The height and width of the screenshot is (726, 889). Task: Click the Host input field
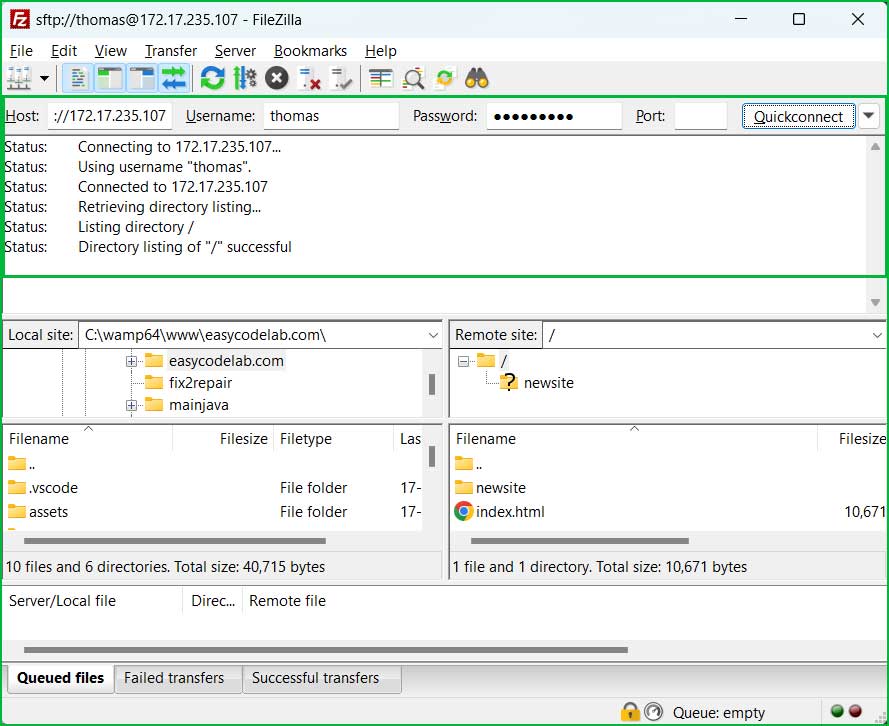click(109, 116)
